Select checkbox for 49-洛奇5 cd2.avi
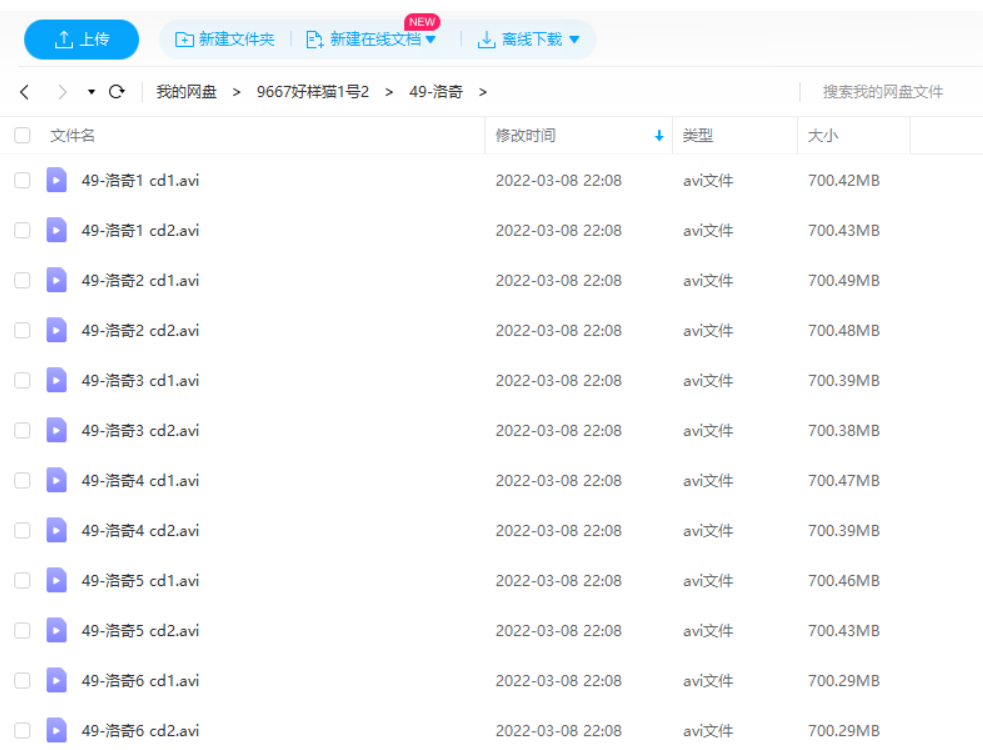983x750 pixels. 22,631
